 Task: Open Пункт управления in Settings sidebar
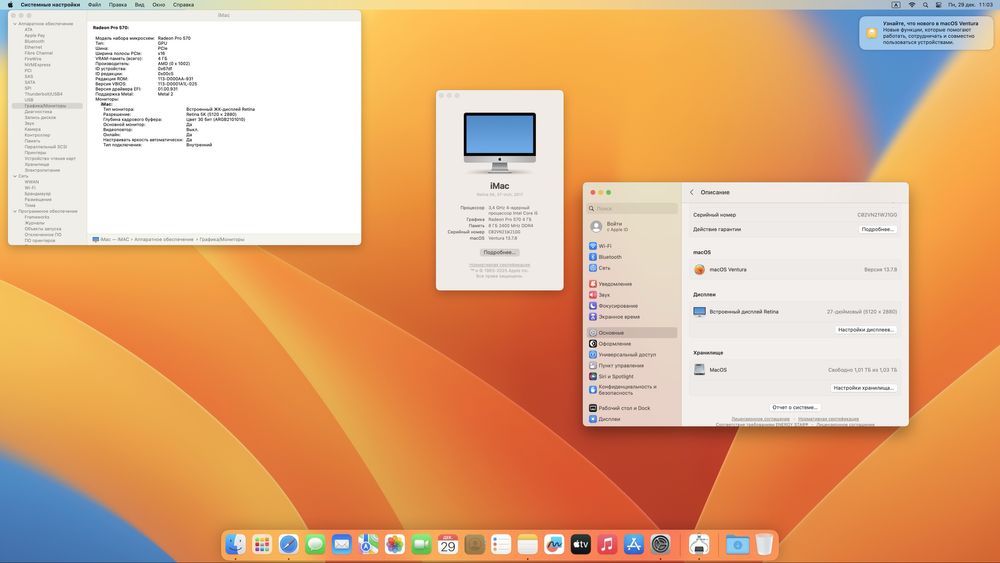pyautogui.click(x=632, y=365)
